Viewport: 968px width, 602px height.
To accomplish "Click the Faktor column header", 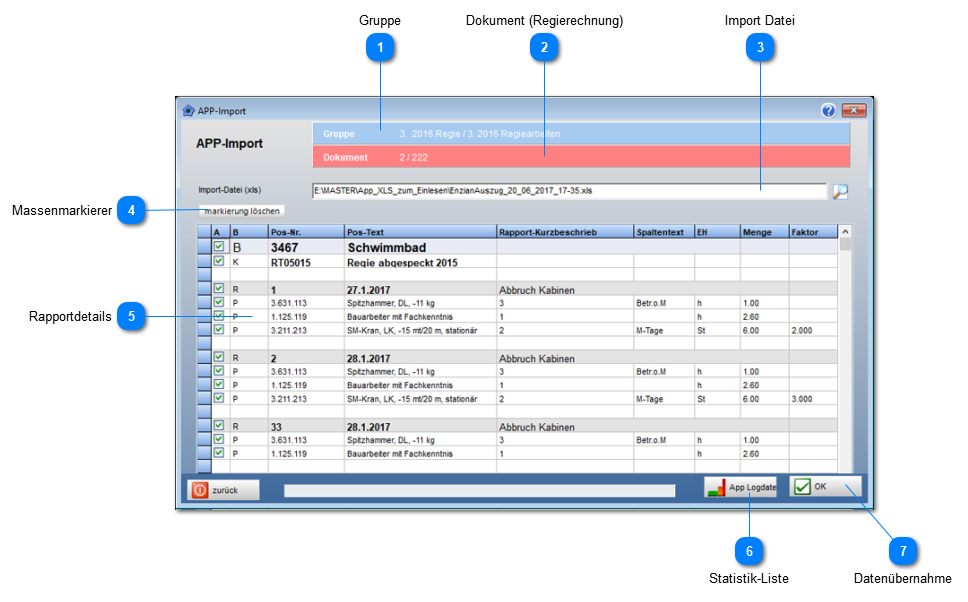I will tap(813, 232).
